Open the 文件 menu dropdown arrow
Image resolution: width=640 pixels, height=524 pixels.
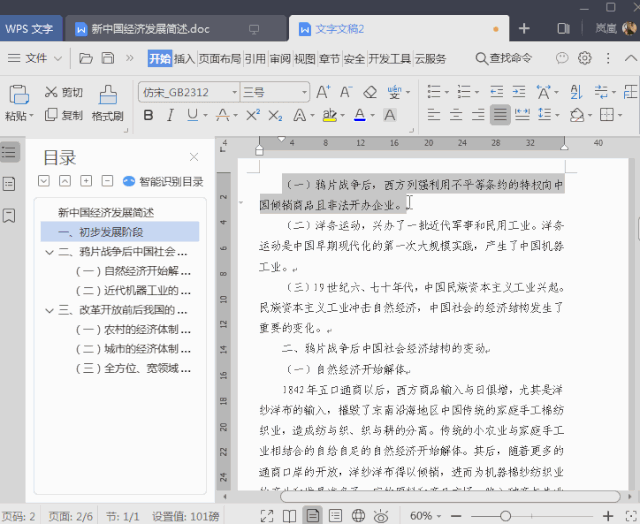click(58, 59)
